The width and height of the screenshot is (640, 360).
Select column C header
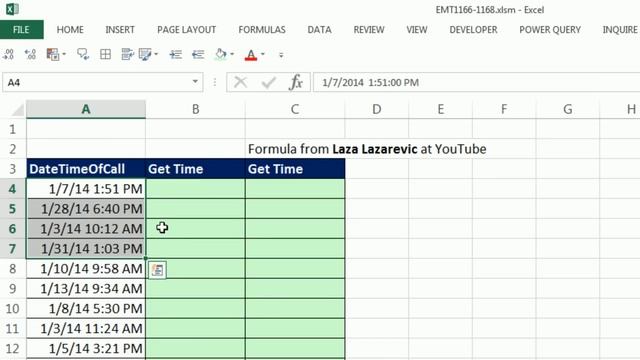coord(295,109)
